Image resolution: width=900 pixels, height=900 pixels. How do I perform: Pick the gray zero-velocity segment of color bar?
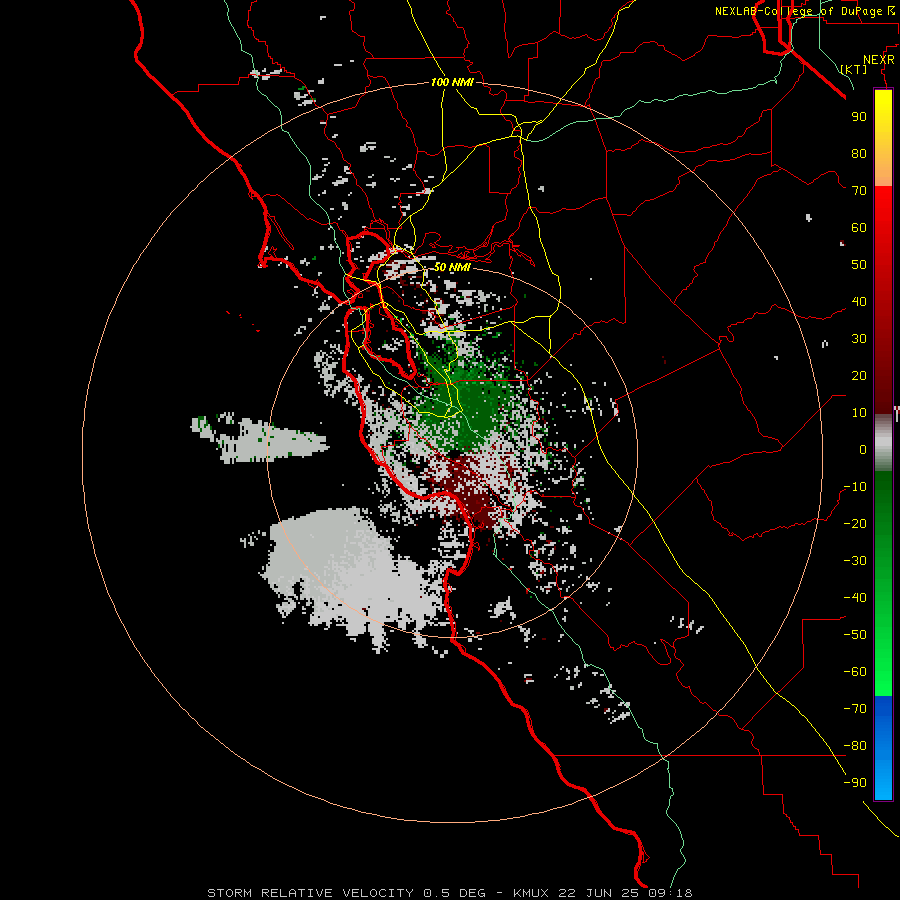tap(883, 442)
